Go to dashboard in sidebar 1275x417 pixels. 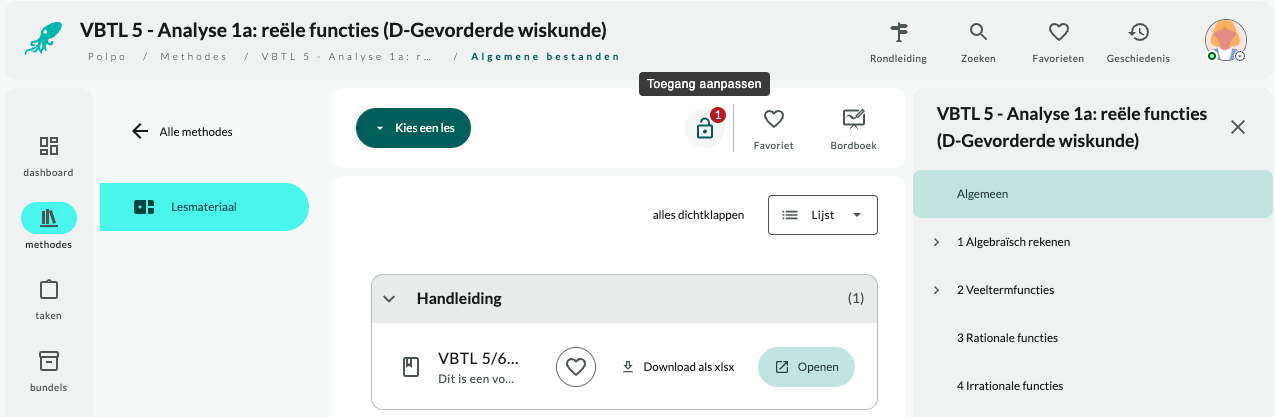coord(48,147)
